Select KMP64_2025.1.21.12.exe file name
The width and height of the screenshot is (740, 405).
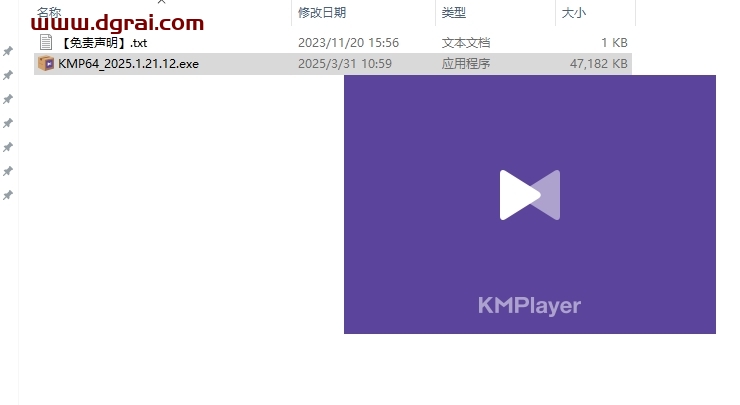coord(128,64)
